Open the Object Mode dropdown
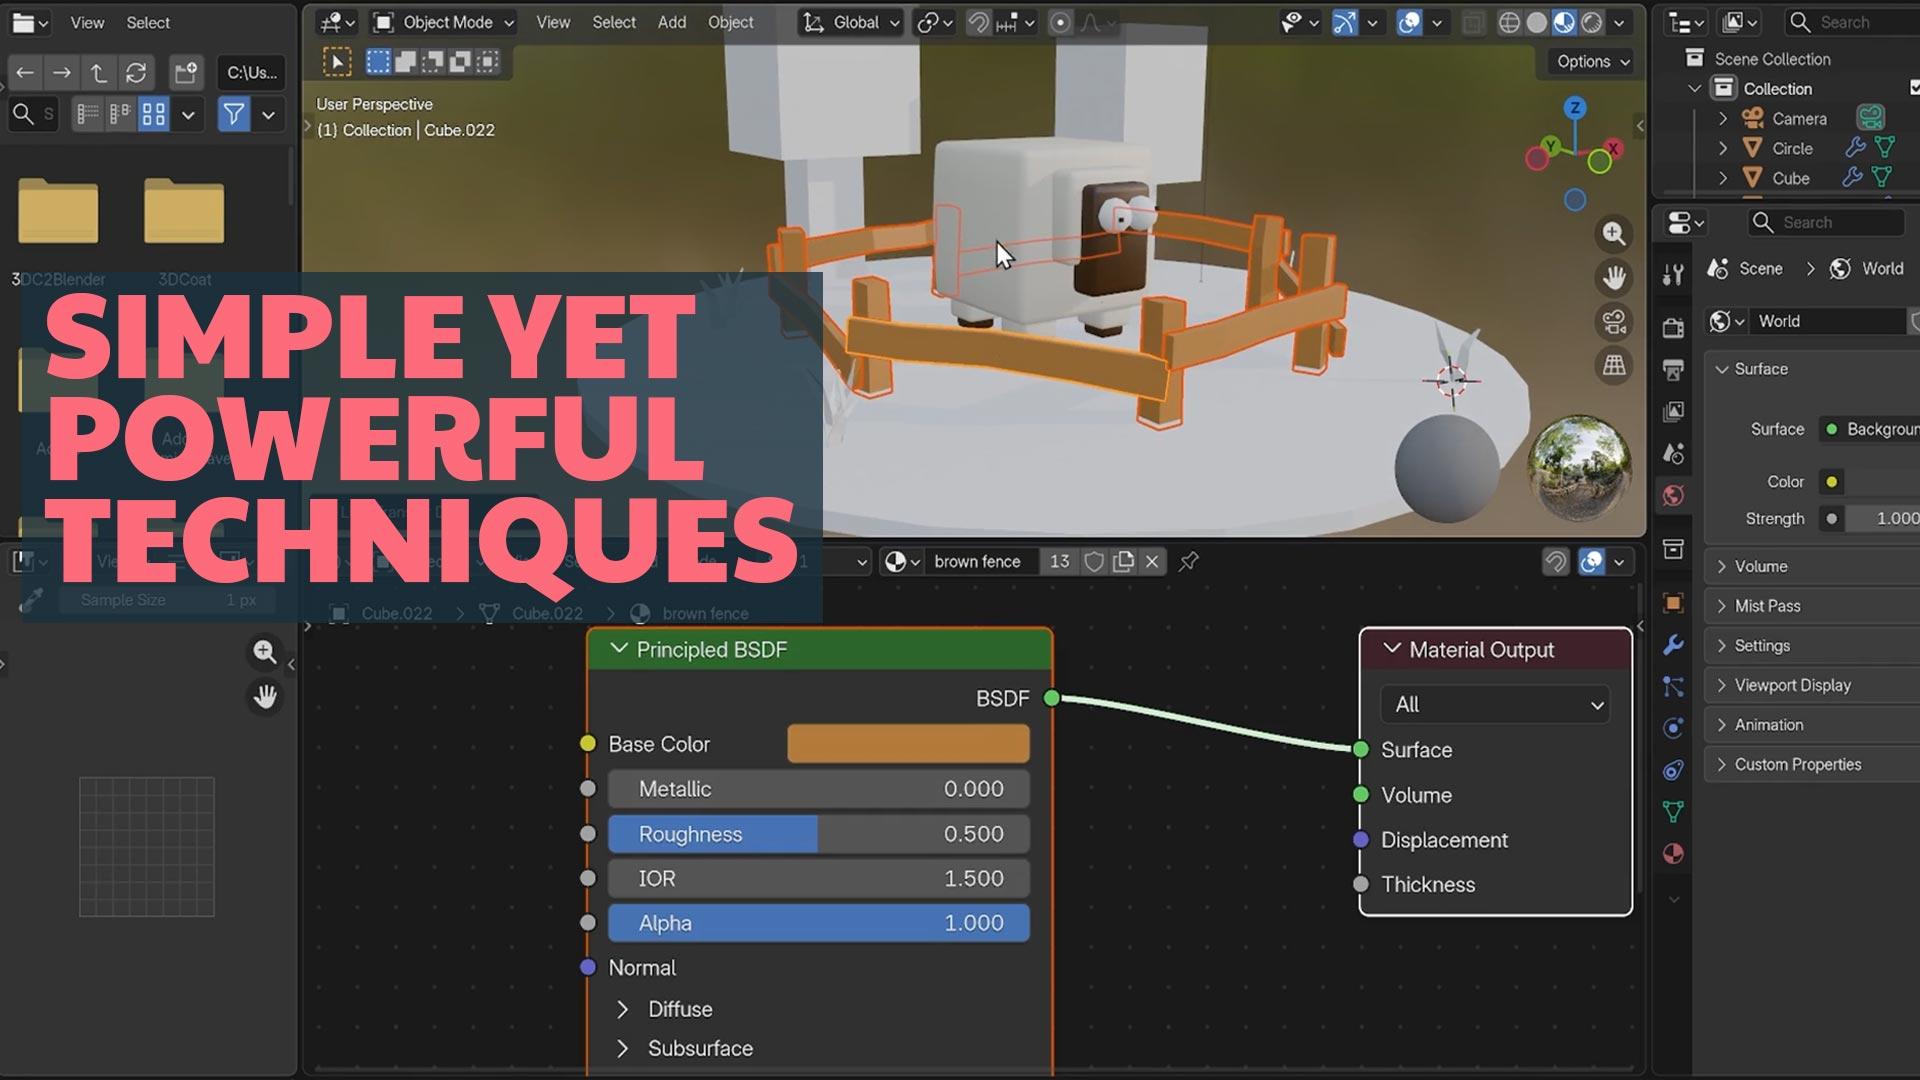This screenshot has height=1080, width=1920. pyautogui.click(x=444, y=22)
